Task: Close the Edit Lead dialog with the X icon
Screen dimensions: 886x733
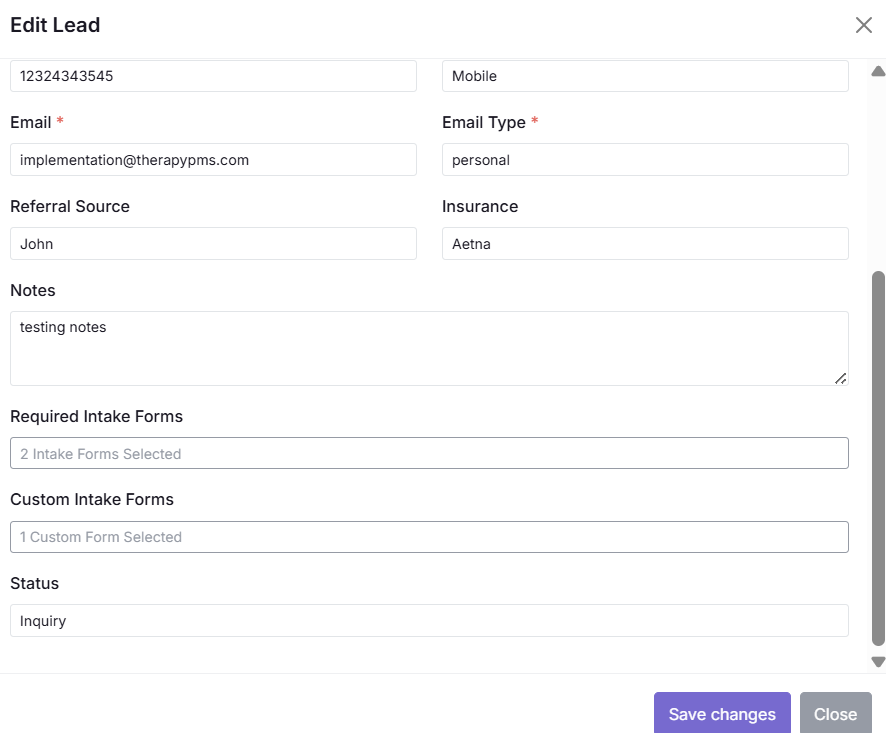Action: coord(864,25)
